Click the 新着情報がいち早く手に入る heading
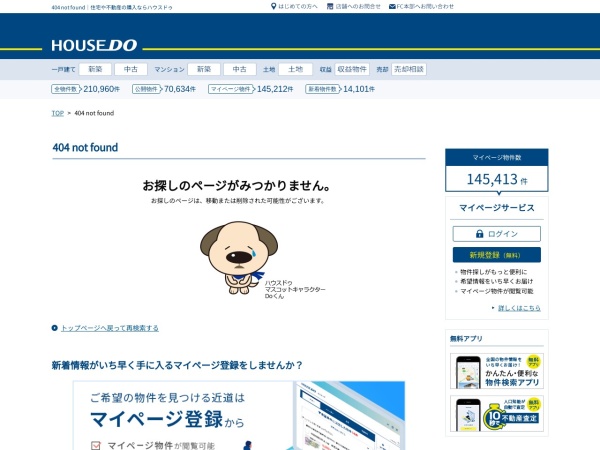600x450 pixels. [177, 365]
